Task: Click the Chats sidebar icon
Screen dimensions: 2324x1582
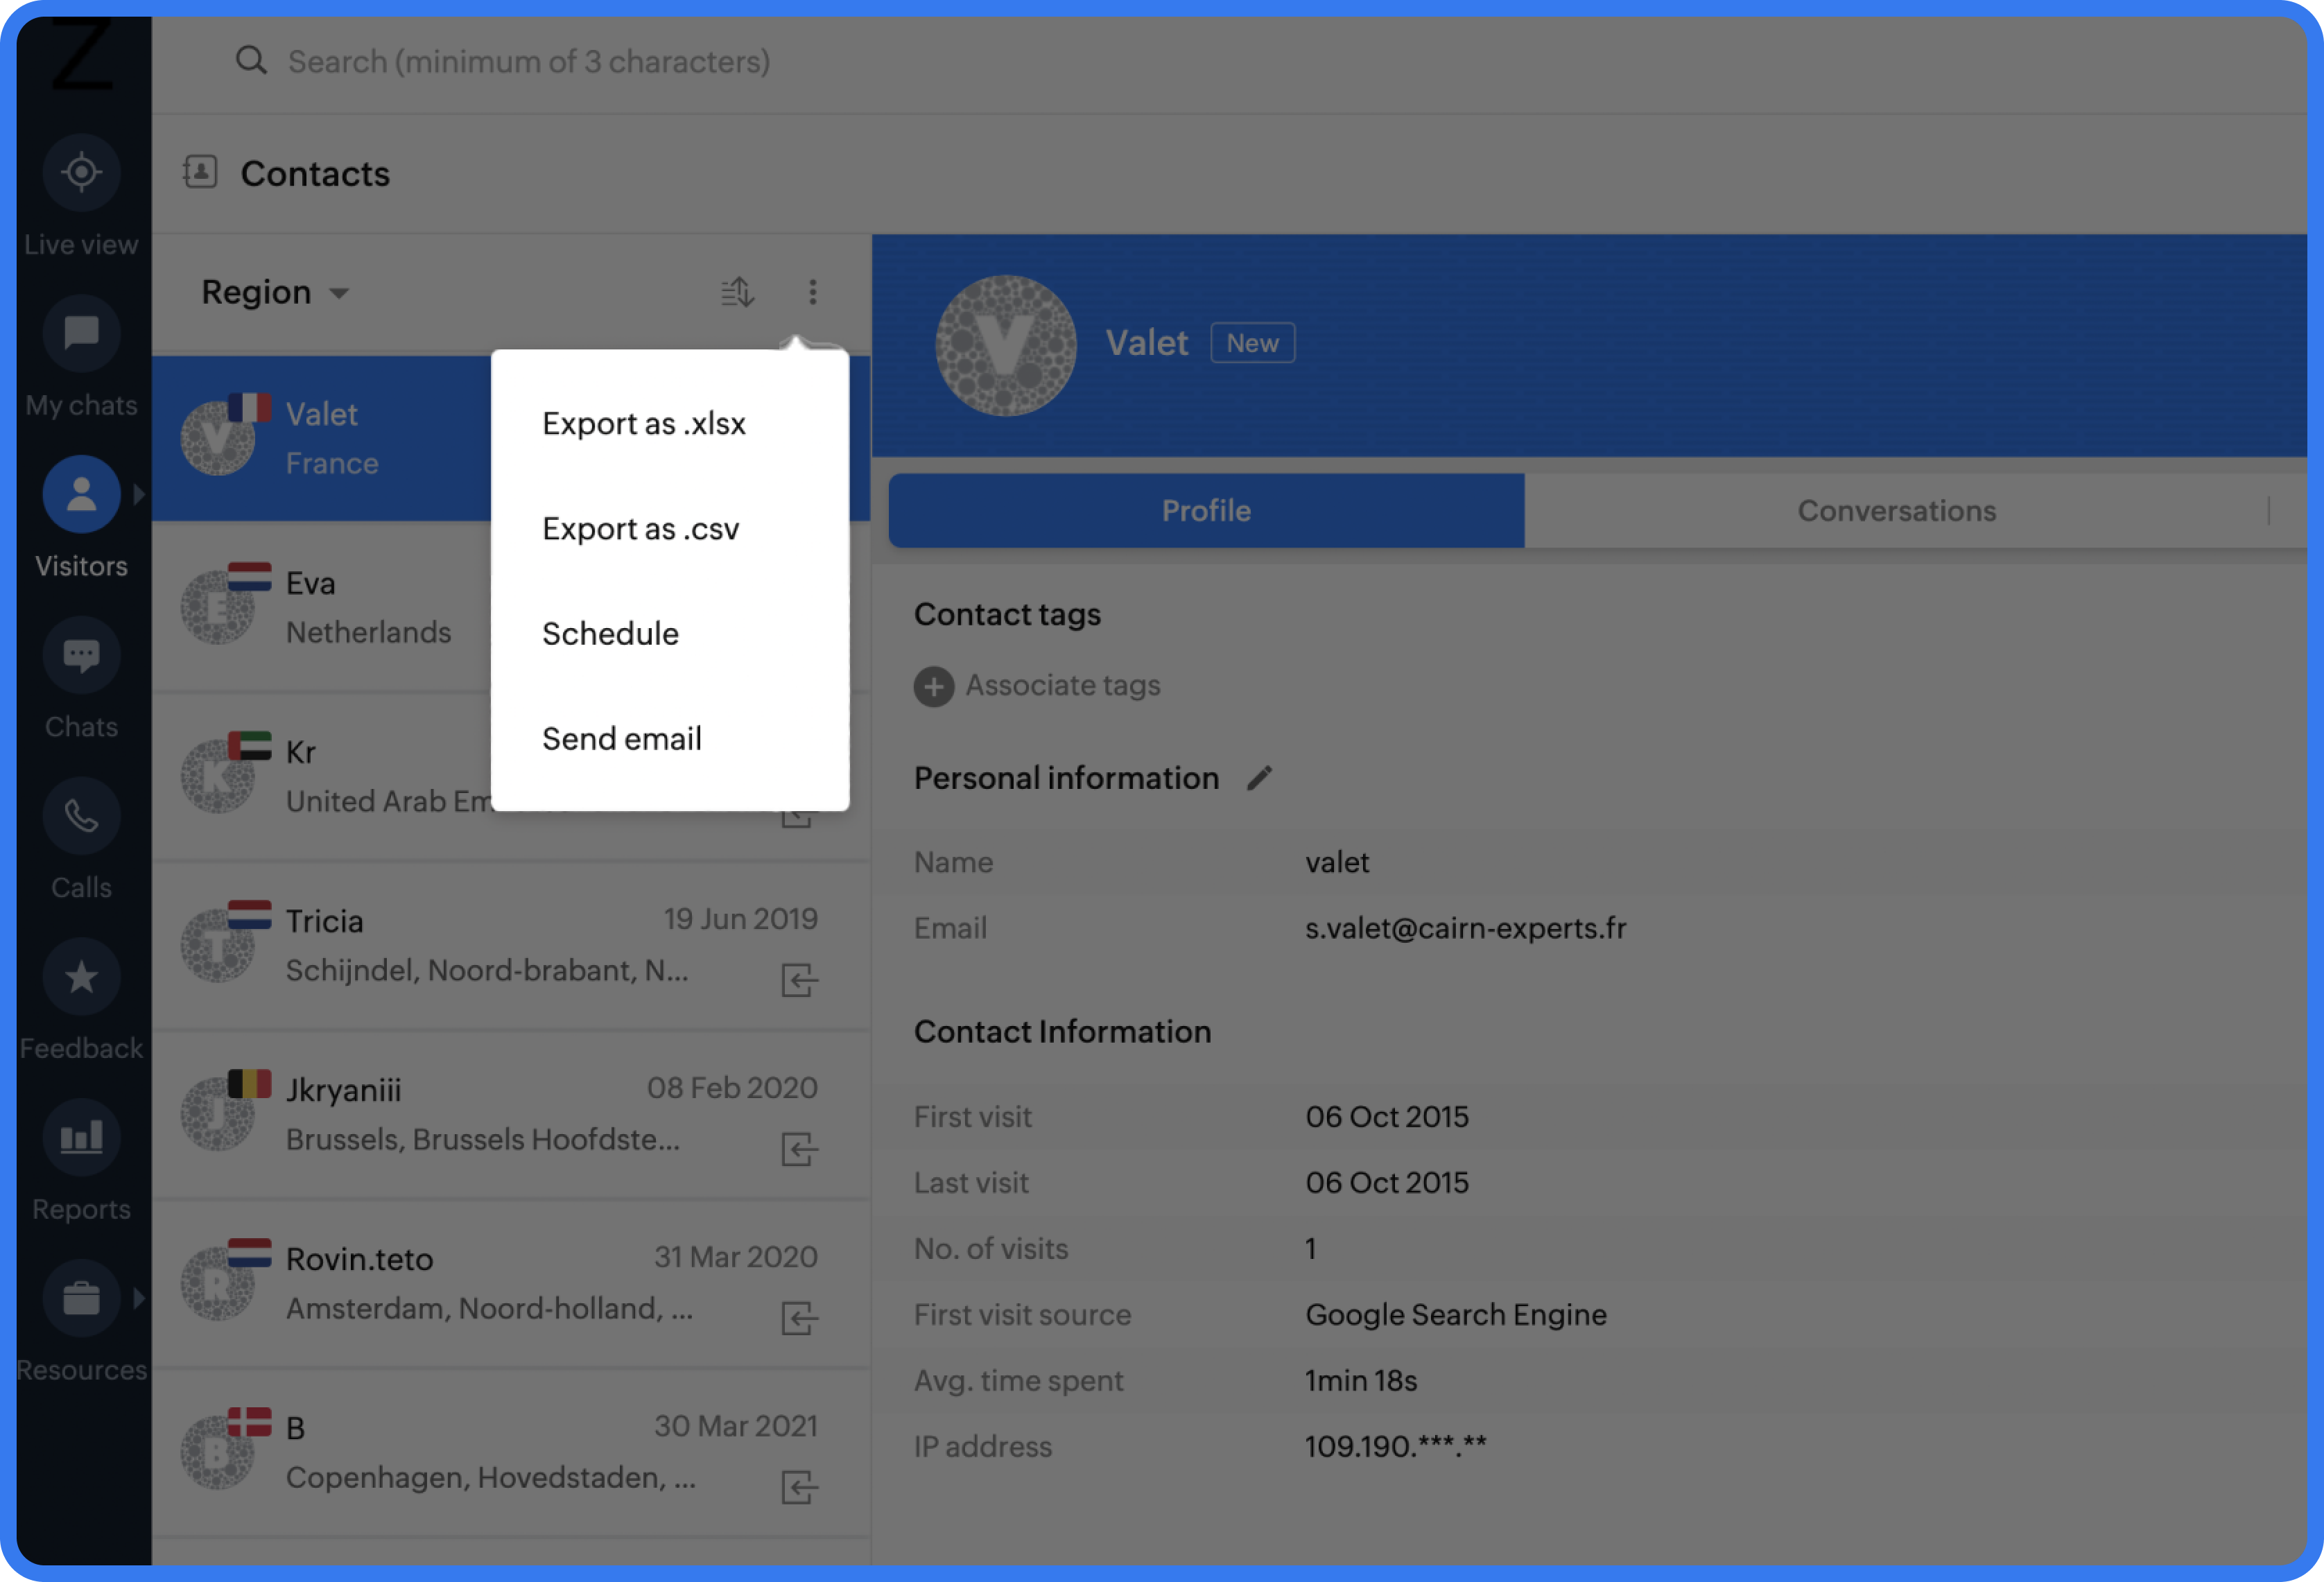Action: (x=81, y=656)
